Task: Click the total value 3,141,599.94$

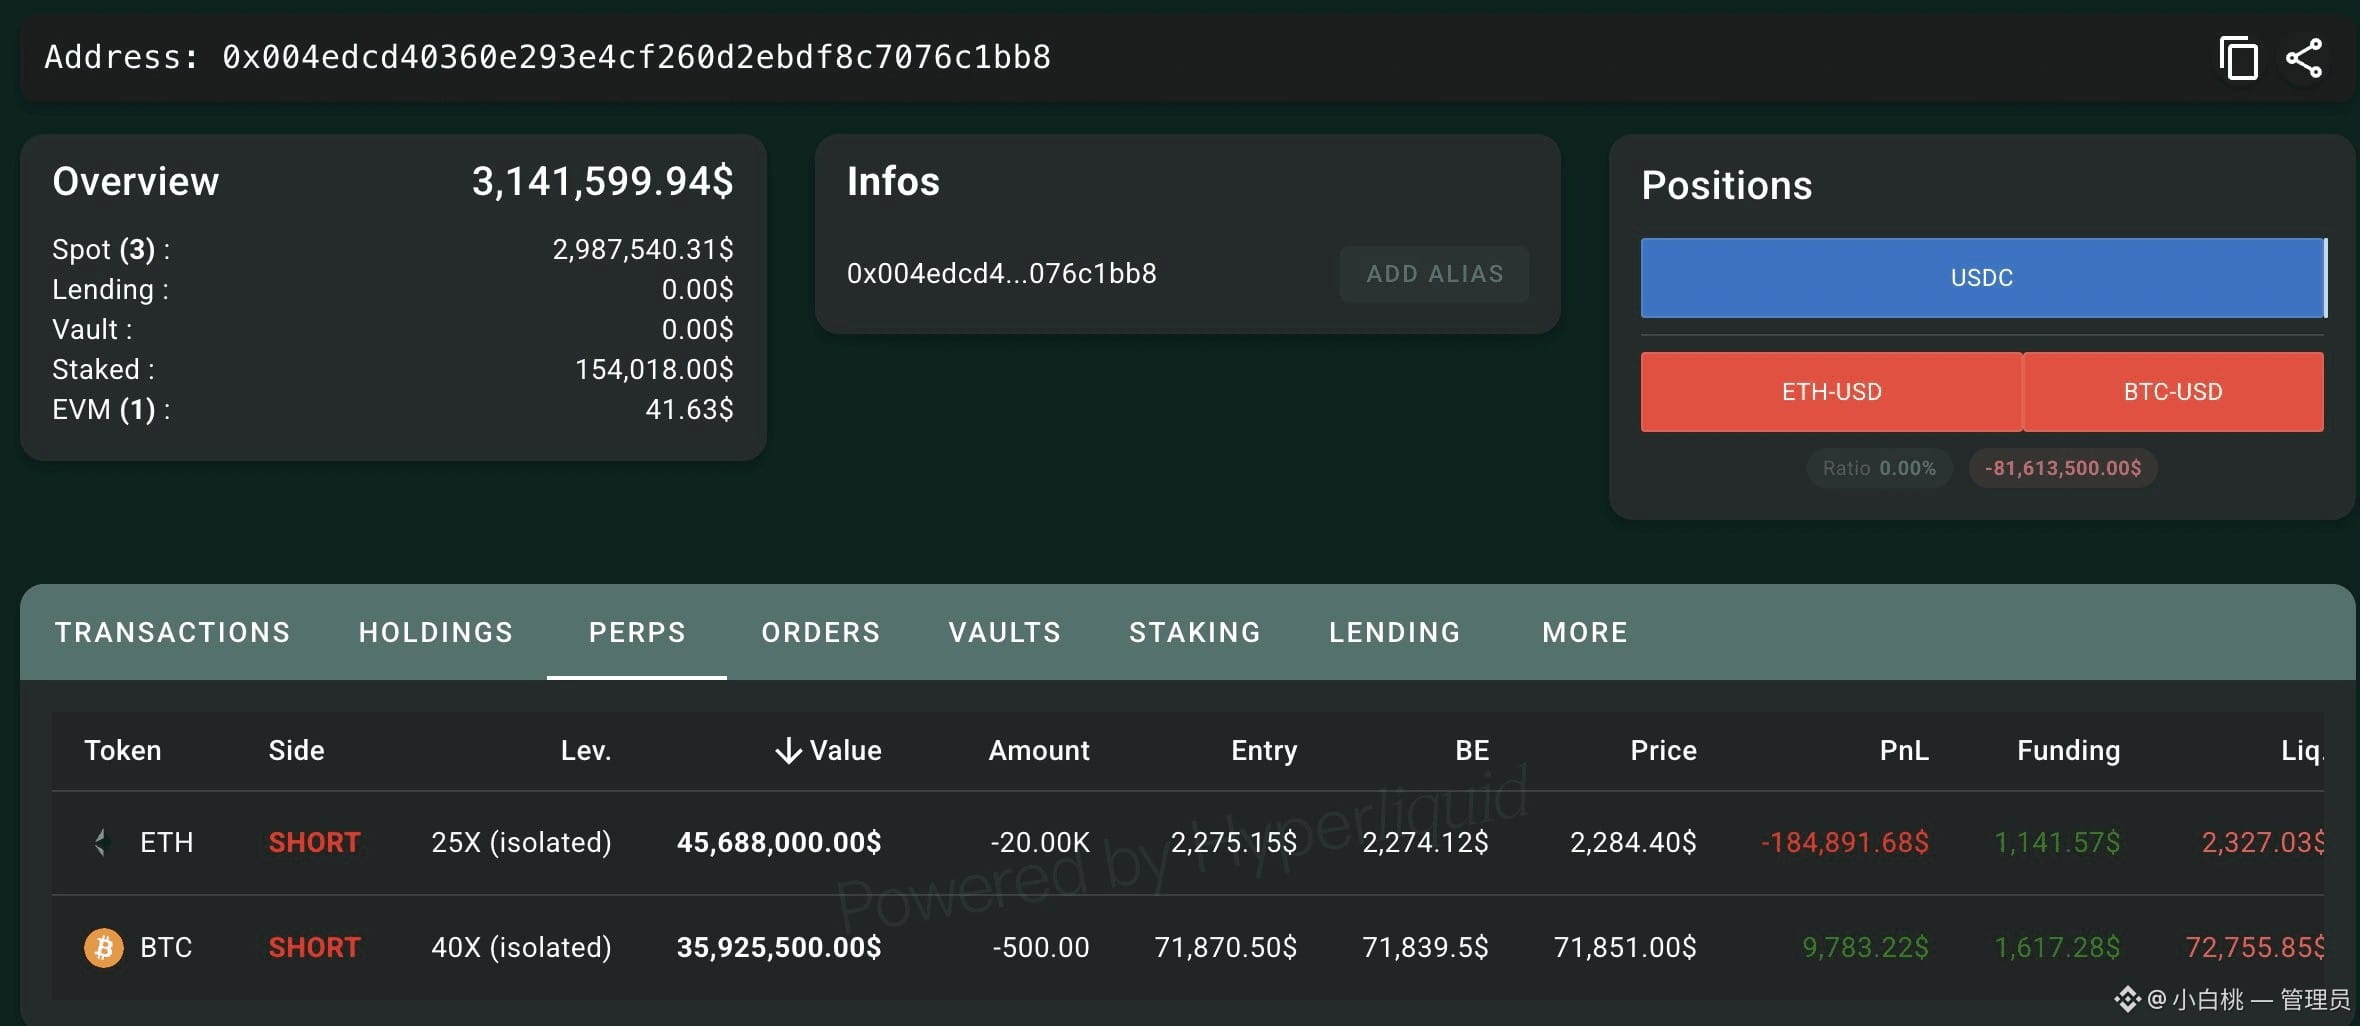Action: tap(602, 181)
